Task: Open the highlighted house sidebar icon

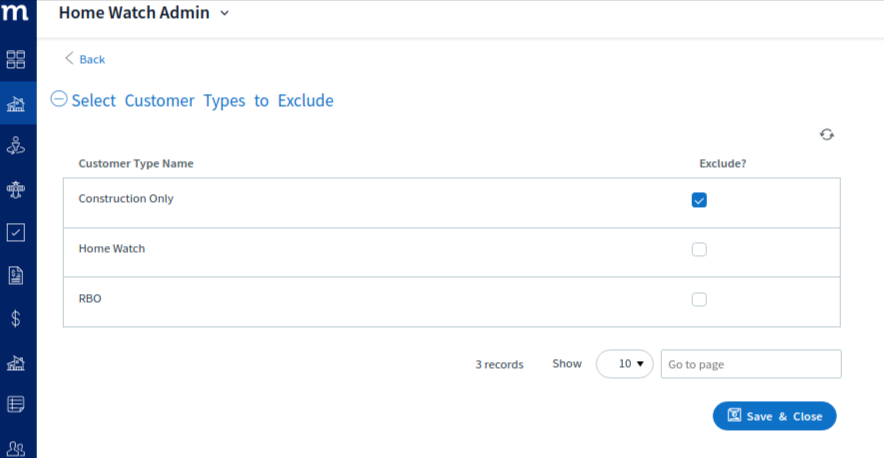Action: click(x=16, y=103)
